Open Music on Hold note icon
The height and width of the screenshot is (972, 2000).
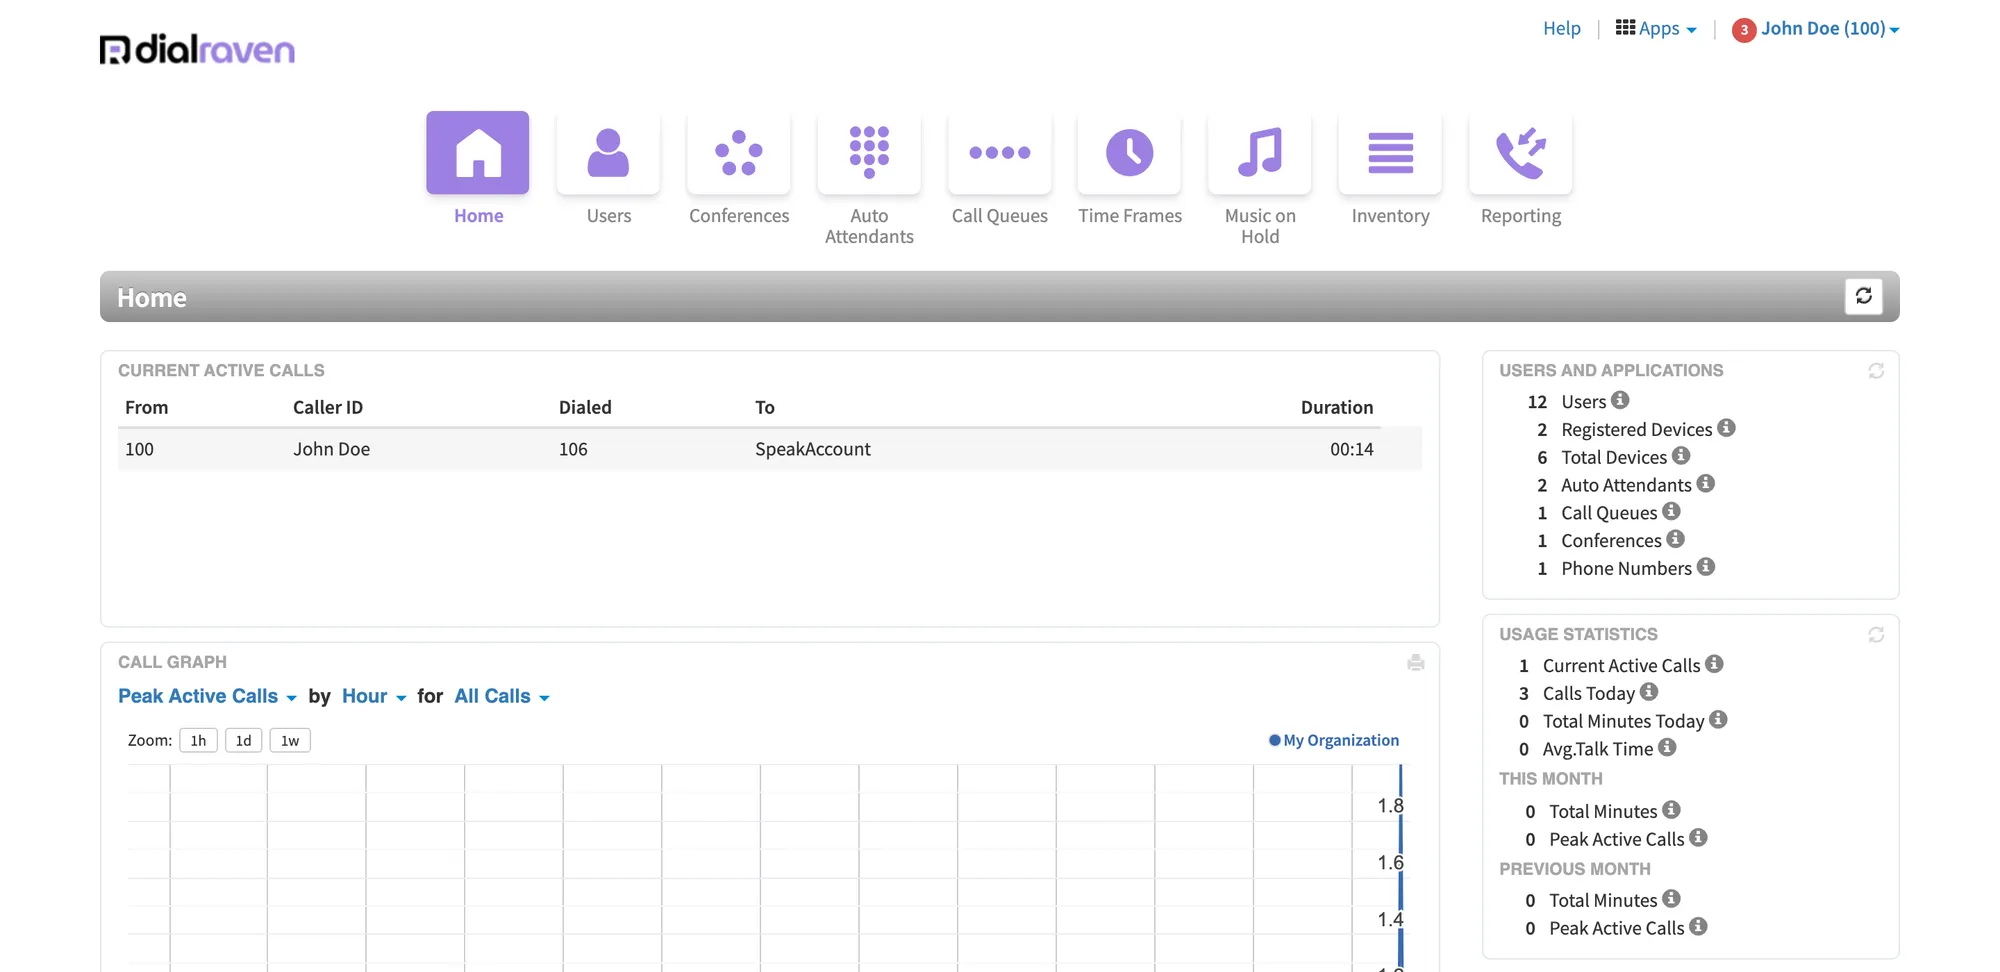(x=1260, y=153)
